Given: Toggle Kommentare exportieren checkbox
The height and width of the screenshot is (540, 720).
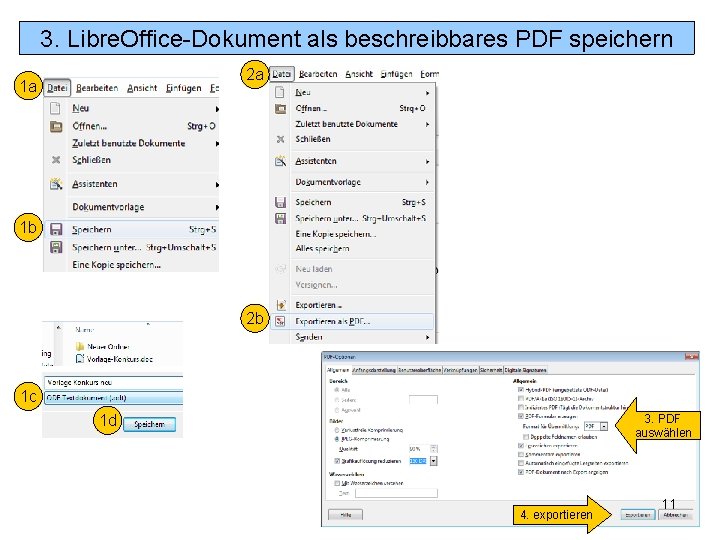Looking at the screenshot, I should coord(521,454).
